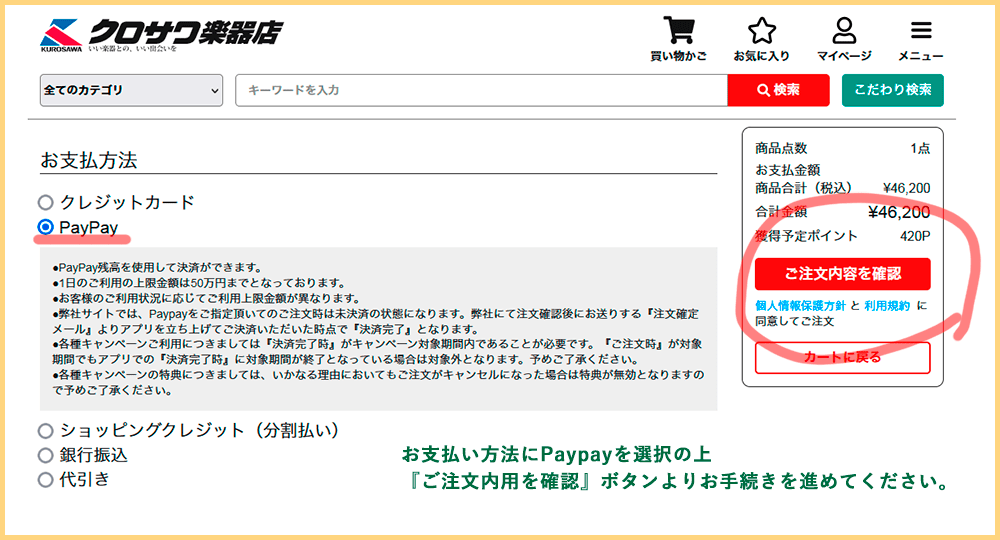
Task: Click the お気に入り star icon
Action: [762, 30]
